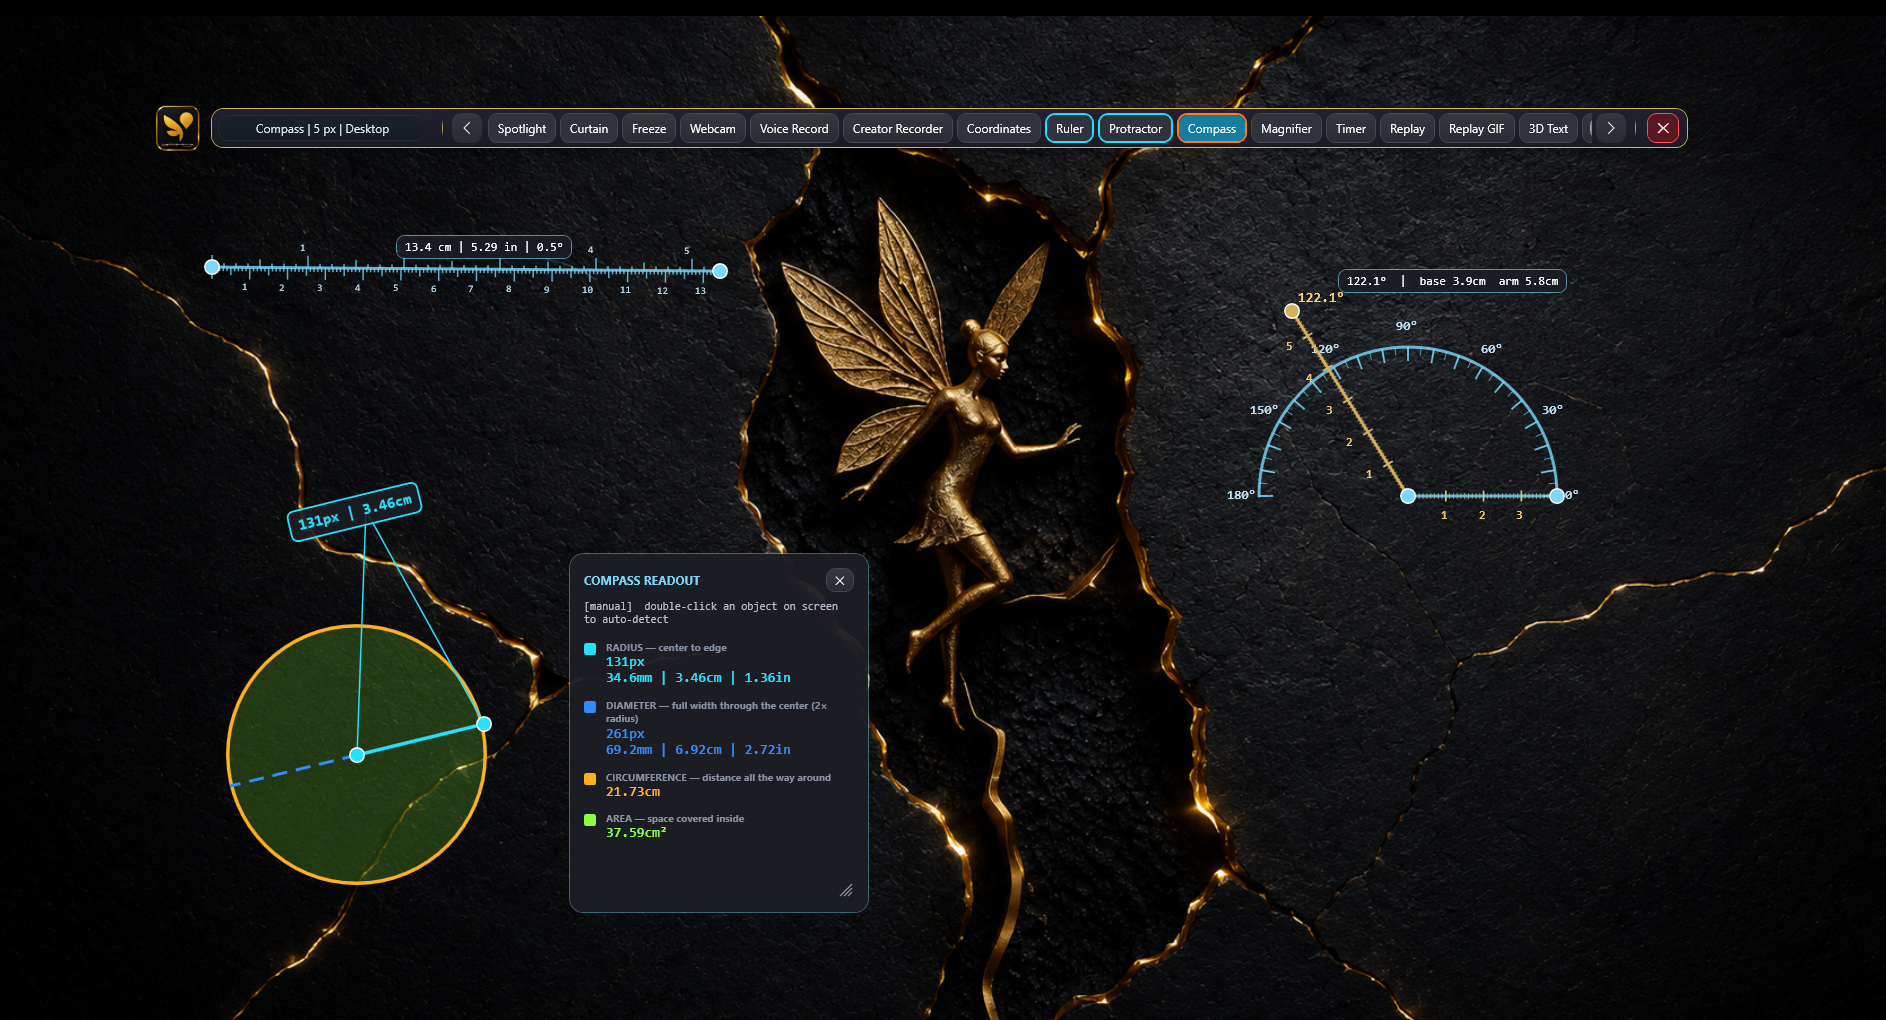Click the protractor '30°' mark label
The image size is (1886, 1020).
click(x=1552, y=410)
